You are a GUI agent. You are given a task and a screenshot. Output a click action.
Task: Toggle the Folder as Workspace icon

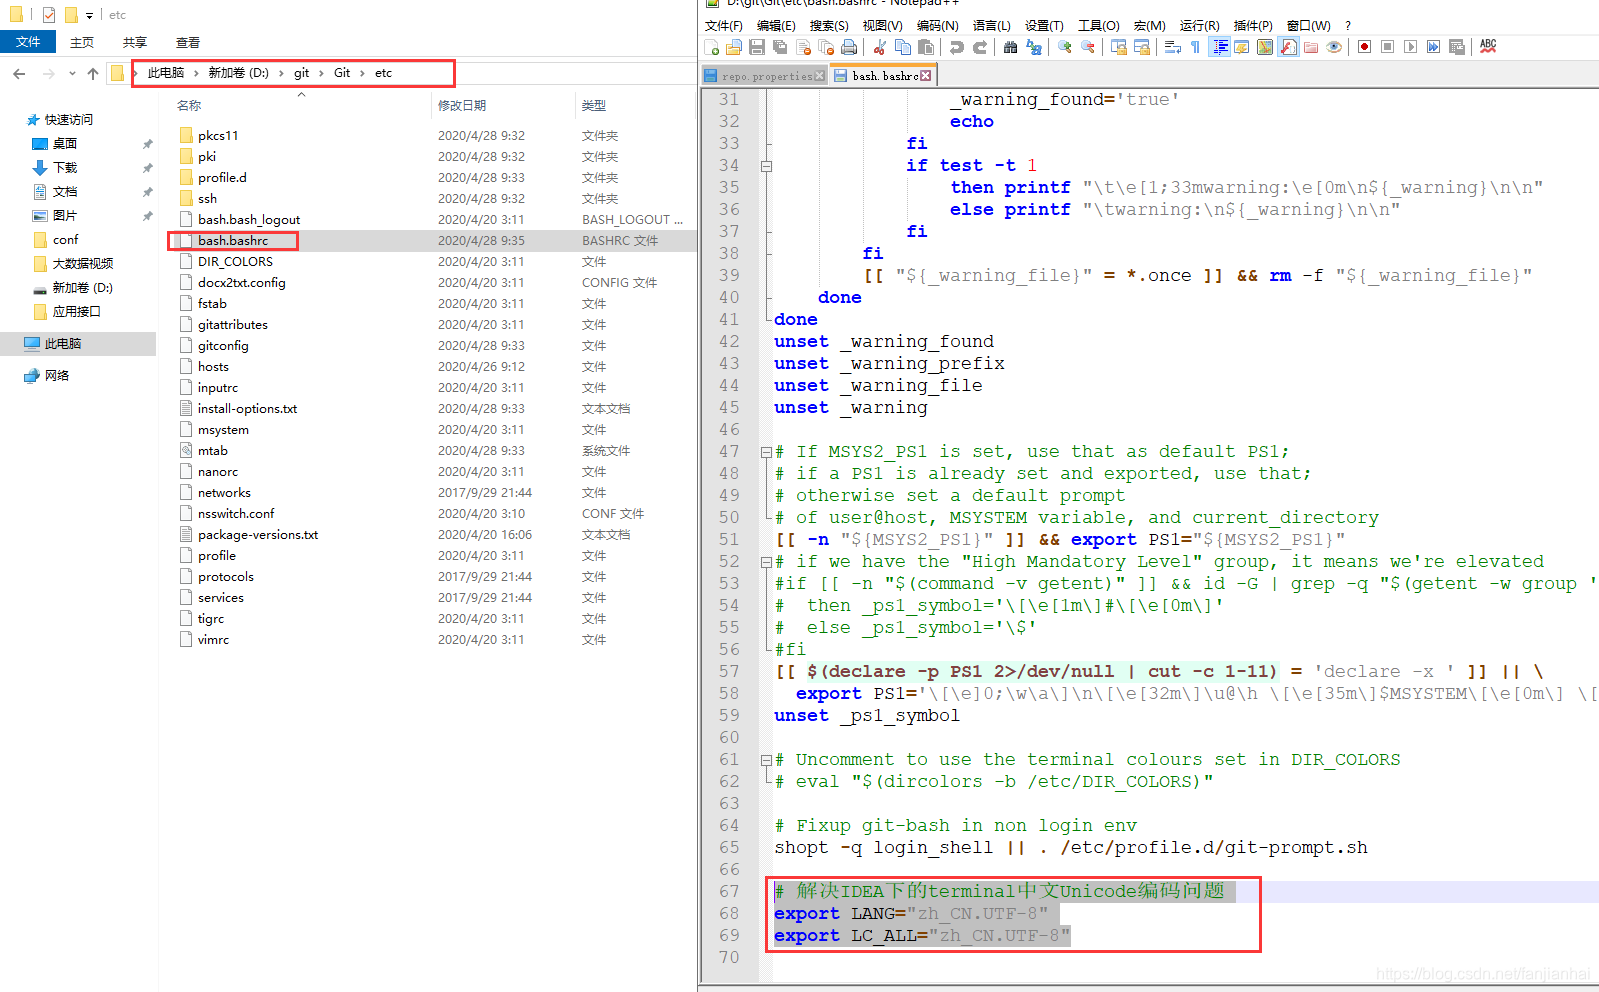[x=1311, y=47]
